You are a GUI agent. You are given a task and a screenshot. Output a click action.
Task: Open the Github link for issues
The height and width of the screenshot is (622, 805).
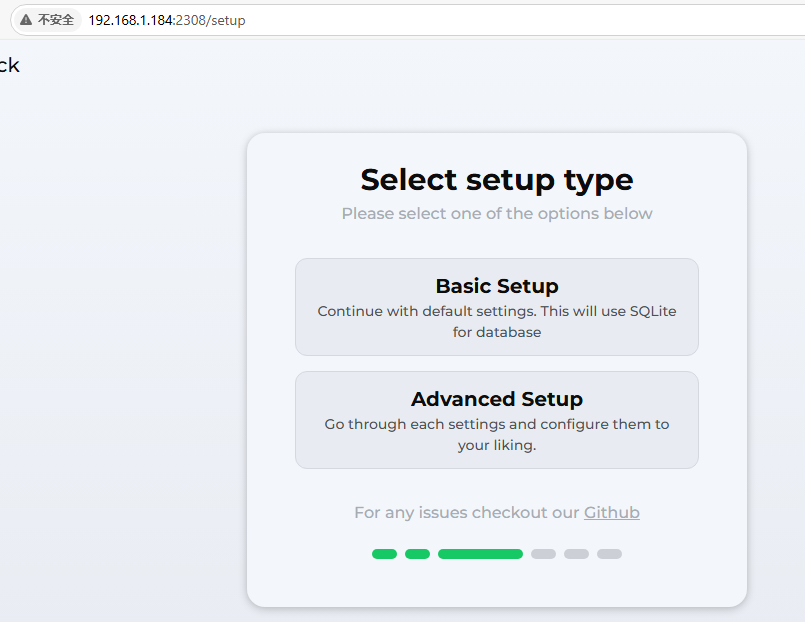[x=611, y=513]
